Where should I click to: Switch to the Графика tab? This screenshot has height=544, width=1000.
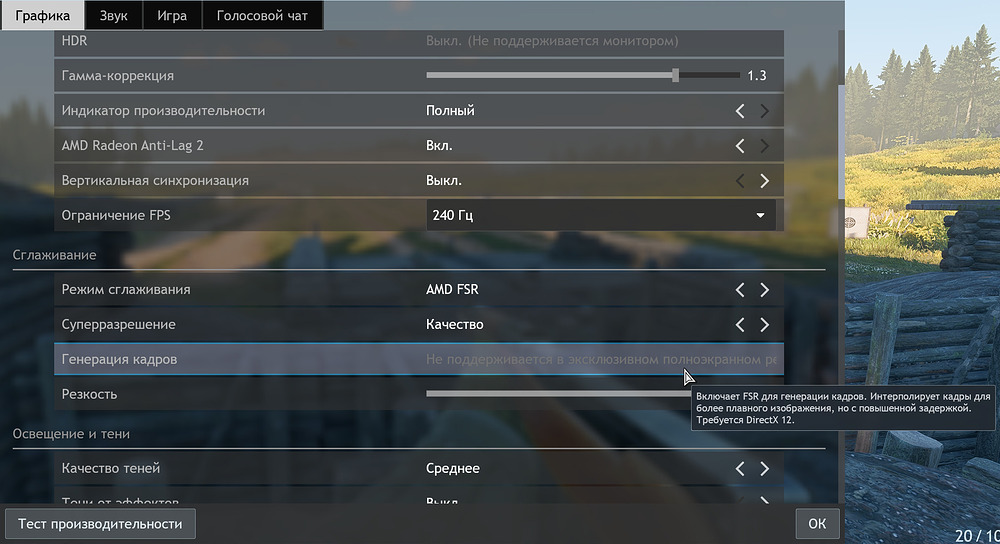[x=43, y=15]
